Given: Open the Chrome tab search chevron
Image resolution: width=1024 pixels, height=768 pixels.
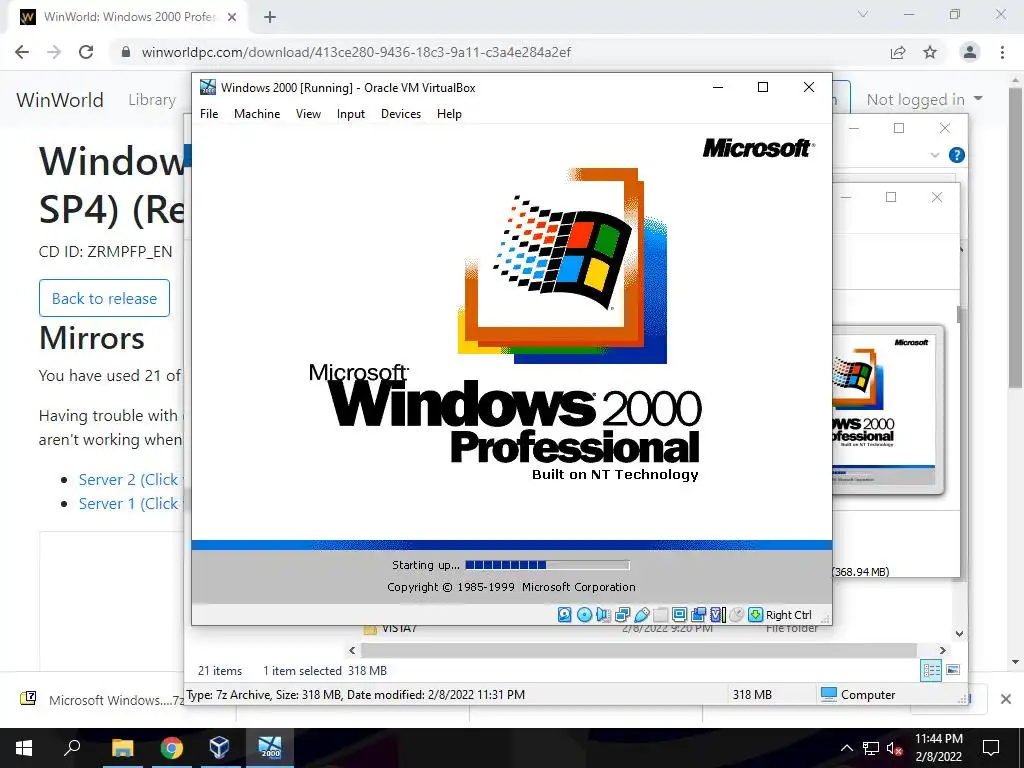Looking at the screenshot, I should (863, 14).
